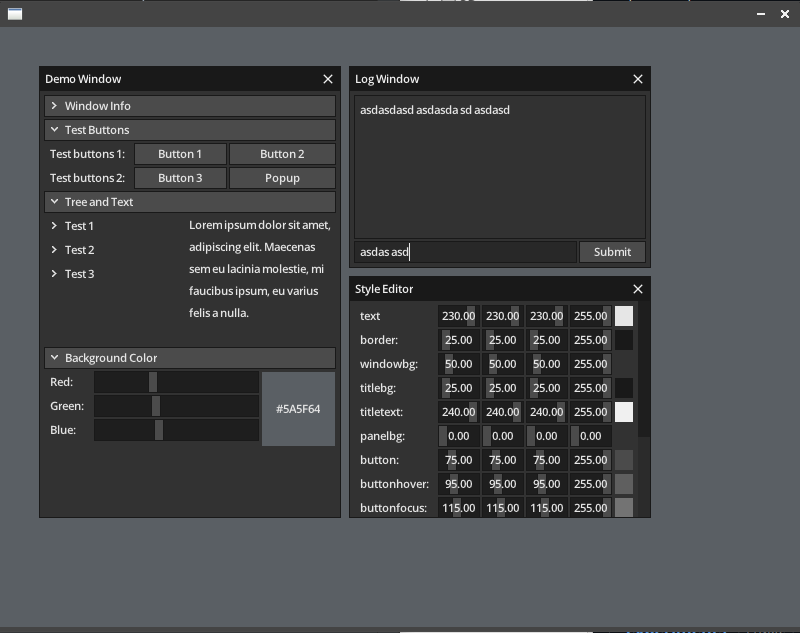
Task: Click the #5A5F64 color preview box
Action: (x=298, y=409)
